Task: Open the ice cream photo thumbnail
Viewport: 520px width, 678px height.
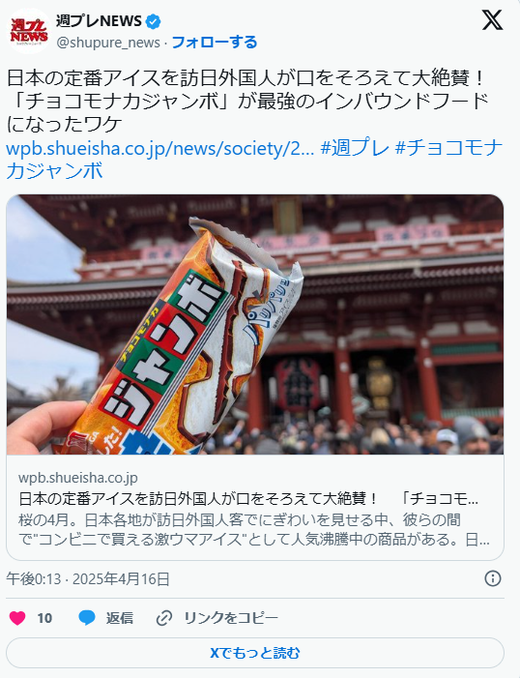Action: tap(255, 324)
